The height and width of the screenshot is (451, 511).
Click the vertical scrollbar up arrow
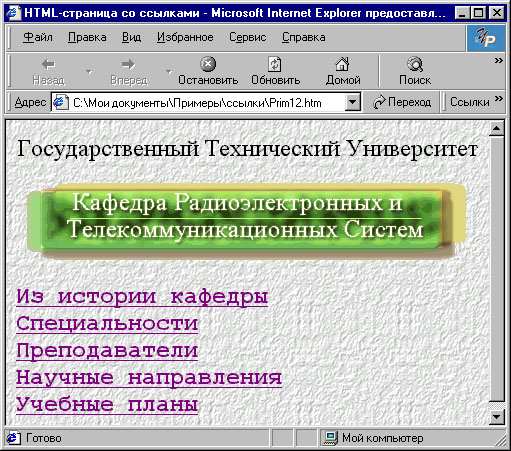point(497,128)
